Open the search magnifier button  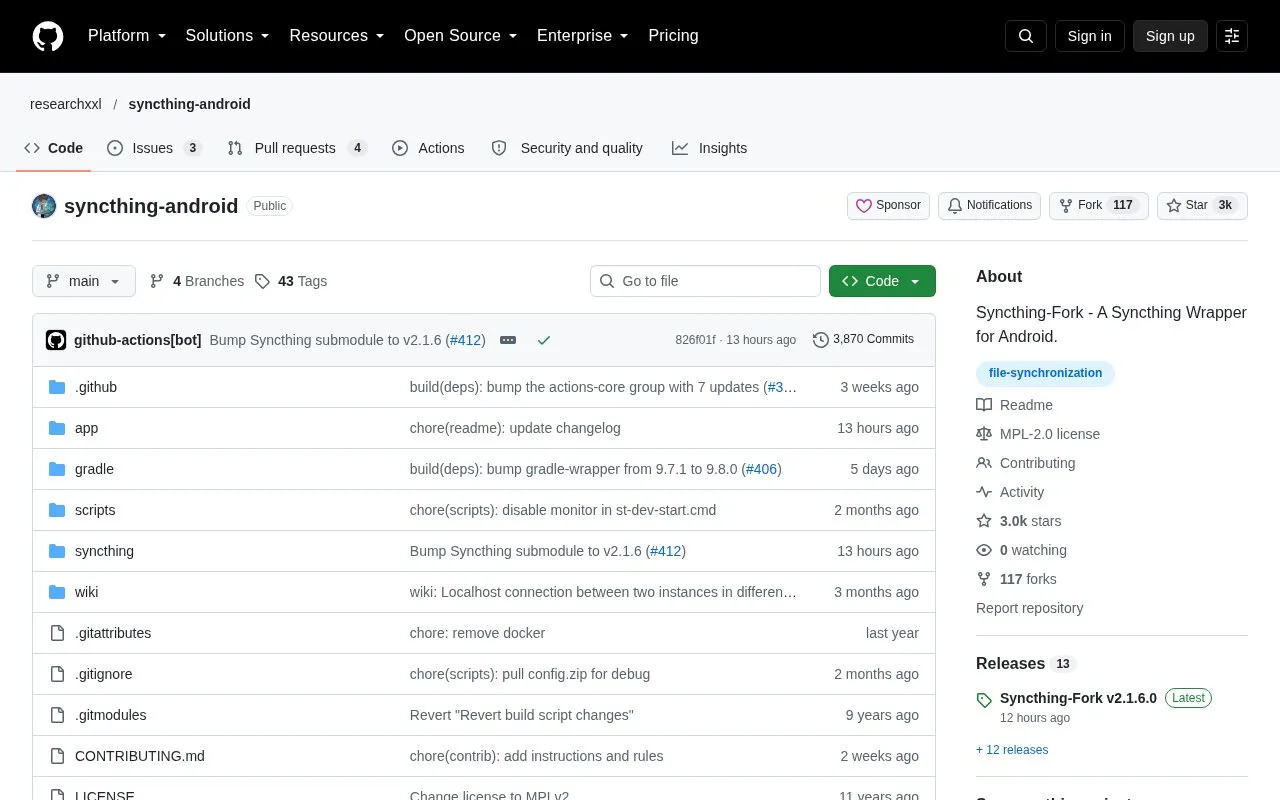click(1026, 36)
